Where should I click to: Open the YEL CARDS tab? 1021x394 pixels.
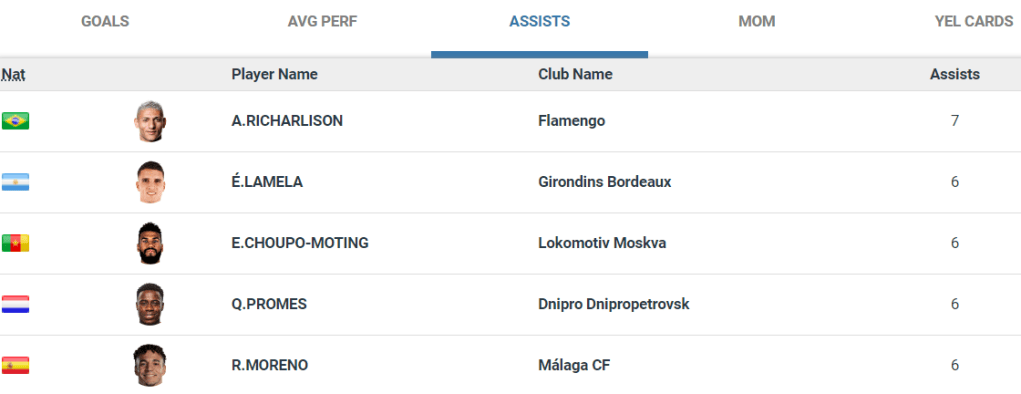974,21
